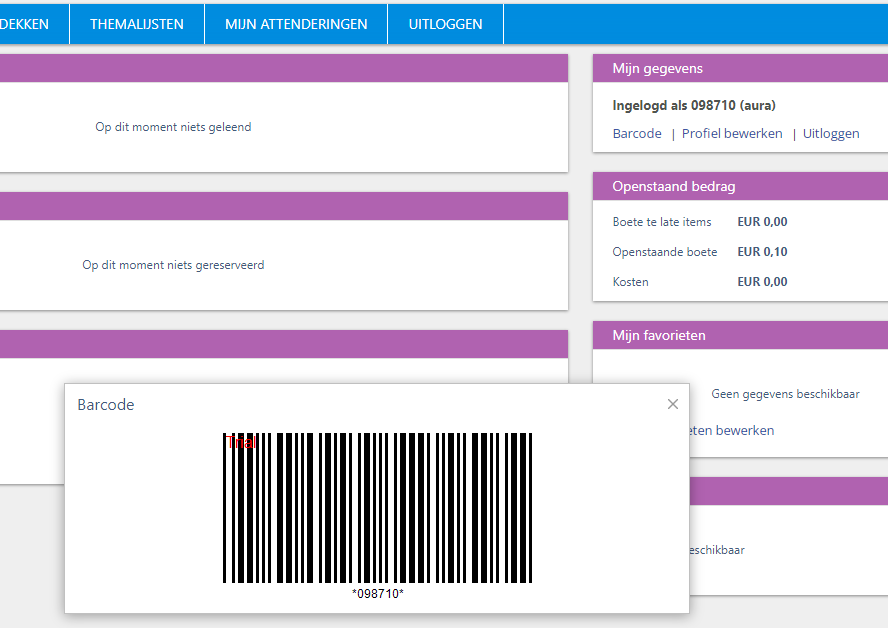Open the Themalijsten navigation tab
The image size is (888, 628).
pyautogui.click(x=137, y=24)
